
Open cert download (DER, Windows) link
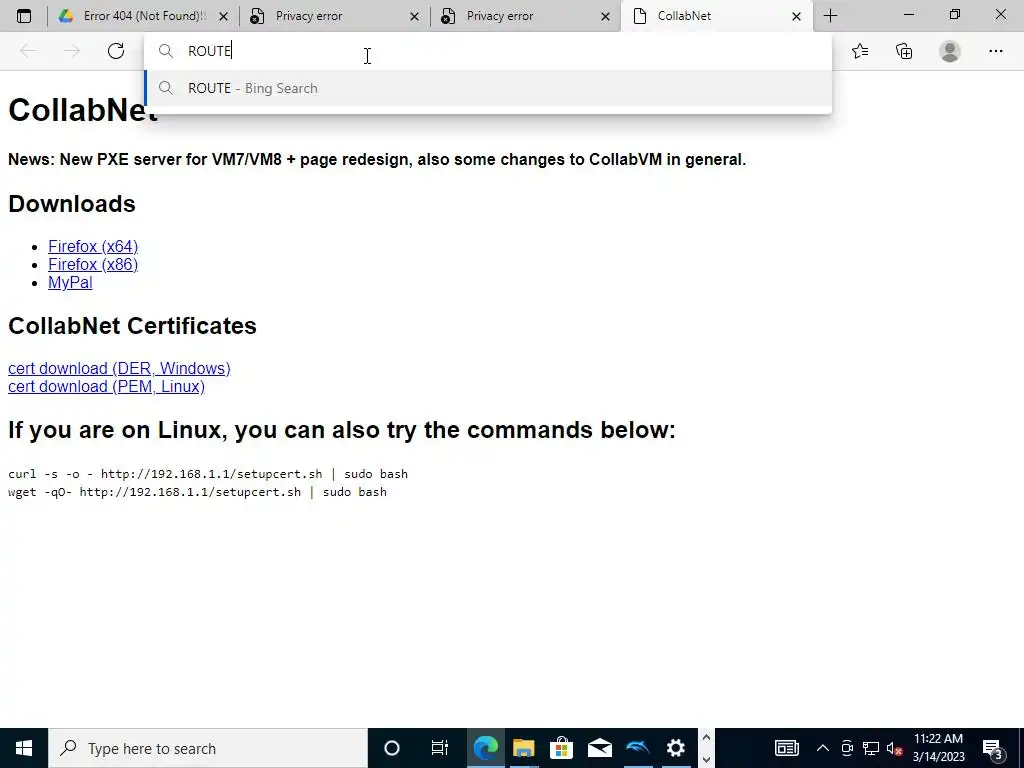[x=119, y=368]
